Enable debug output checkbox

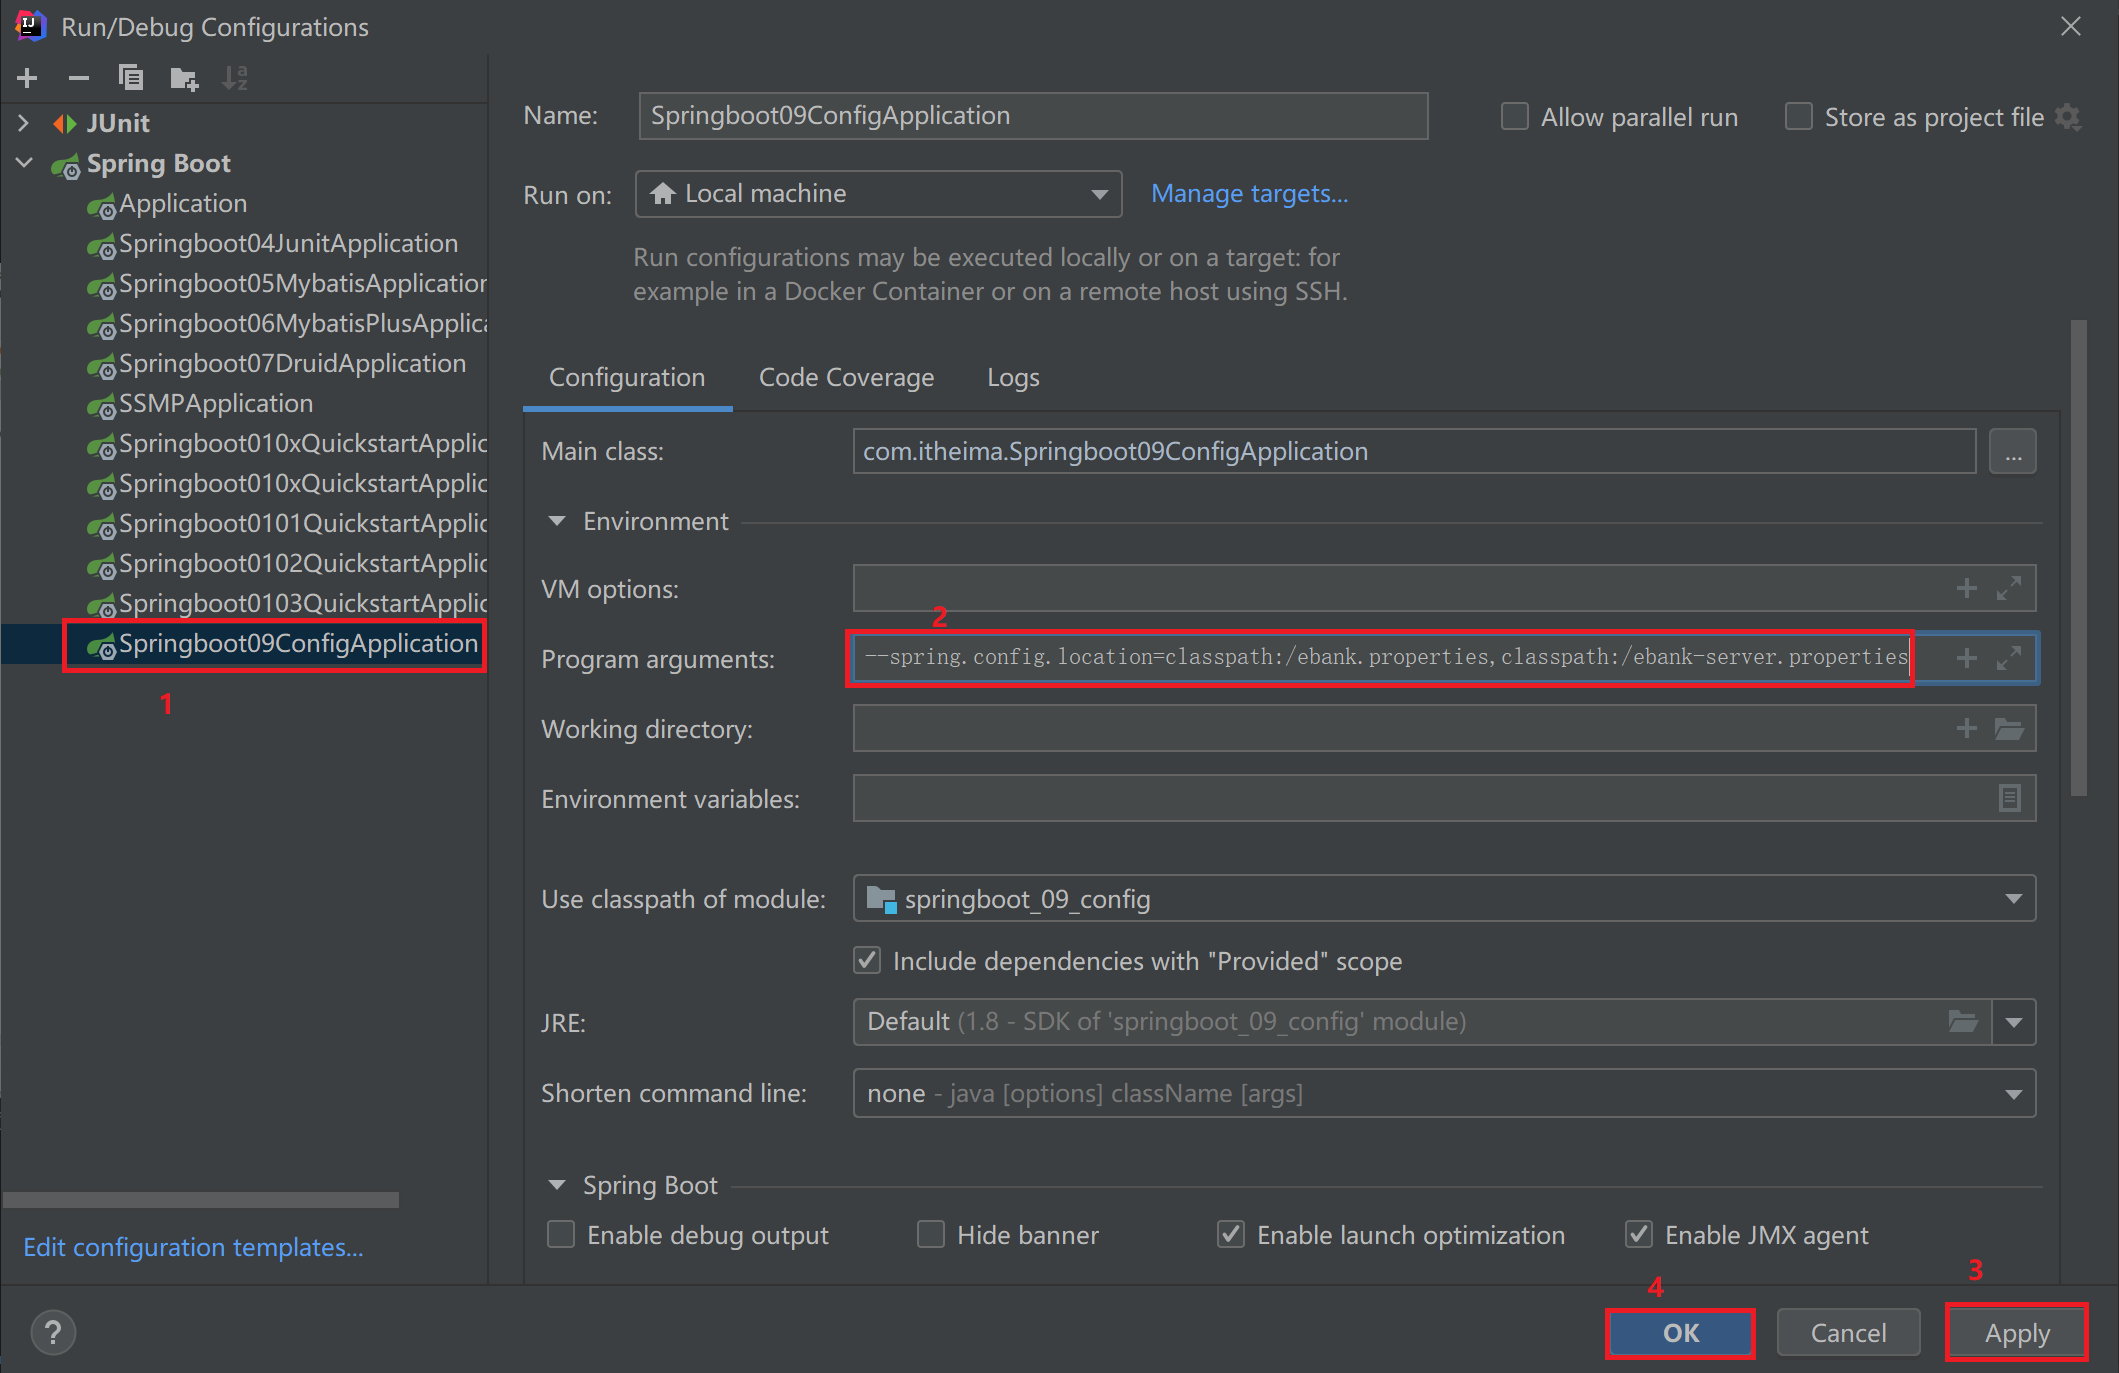pos(561,1235)
